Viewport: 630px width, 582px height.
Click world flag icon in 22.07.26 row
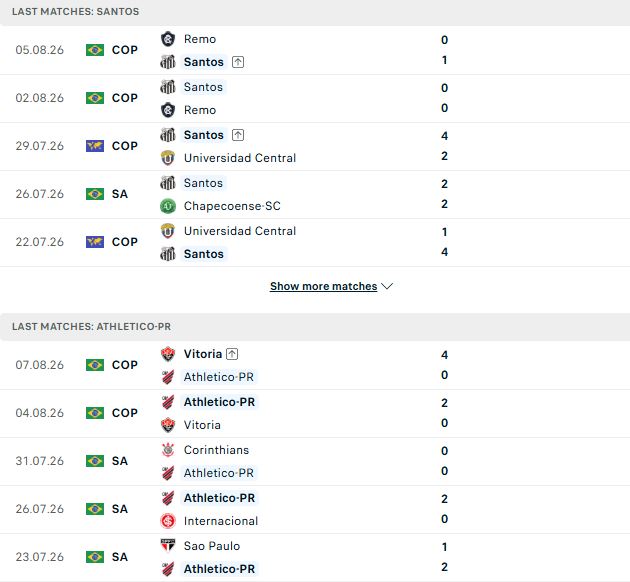tap(95, 242)
